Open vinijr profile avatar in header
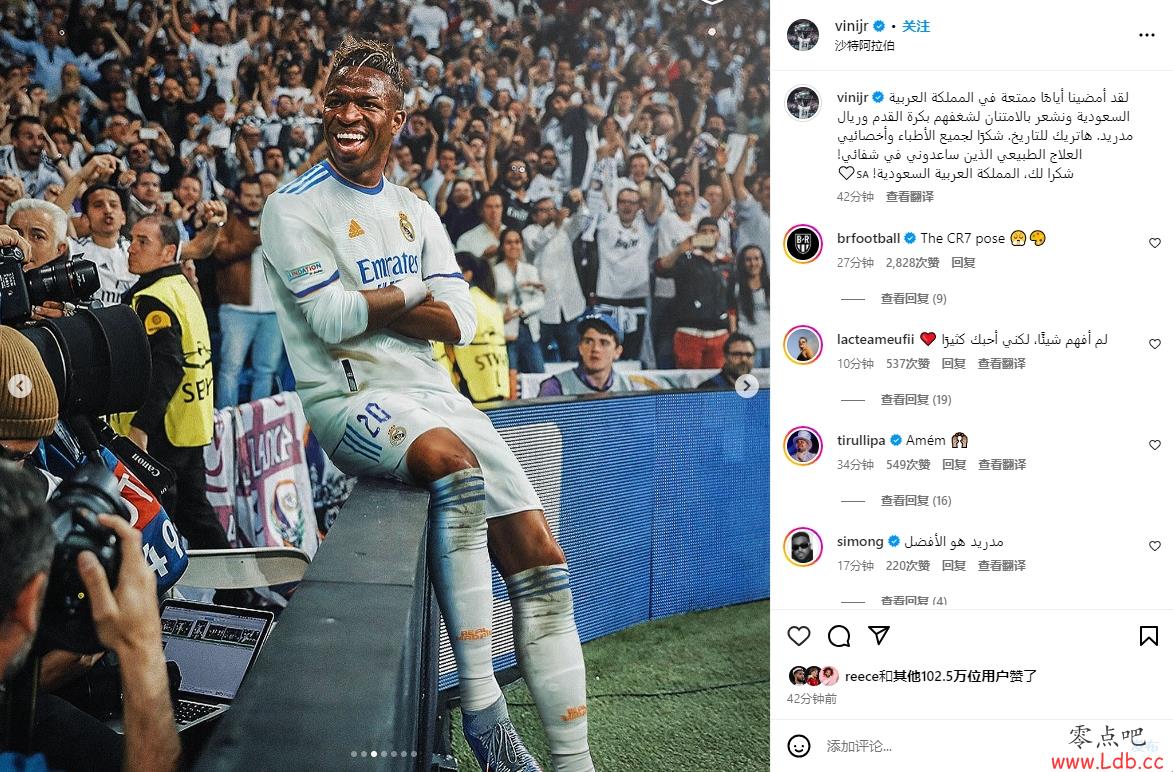Image resolution: width=1173 pixels, height=772 pixels. (x=803, y=34)
